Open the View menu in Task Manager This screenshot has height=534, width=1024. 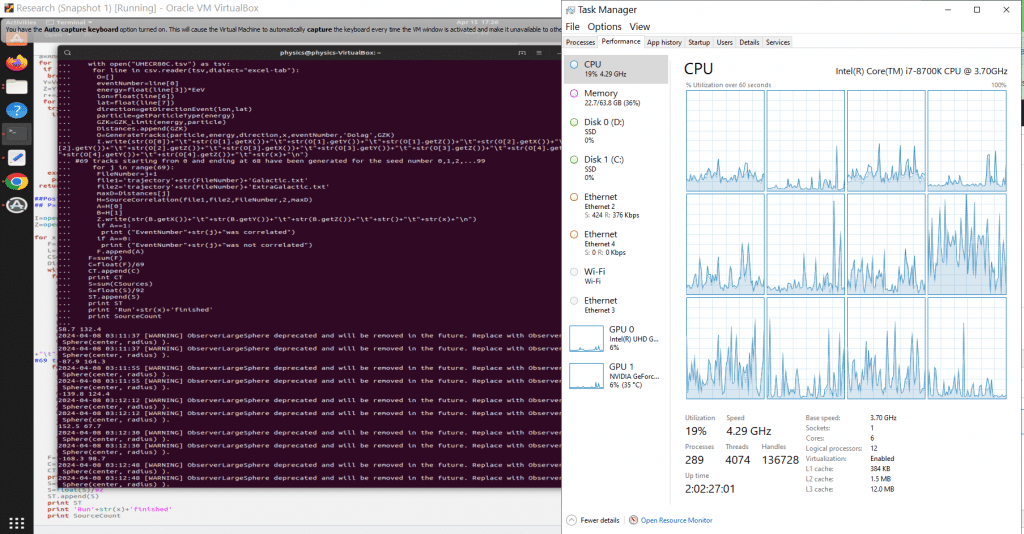(639, 27)
